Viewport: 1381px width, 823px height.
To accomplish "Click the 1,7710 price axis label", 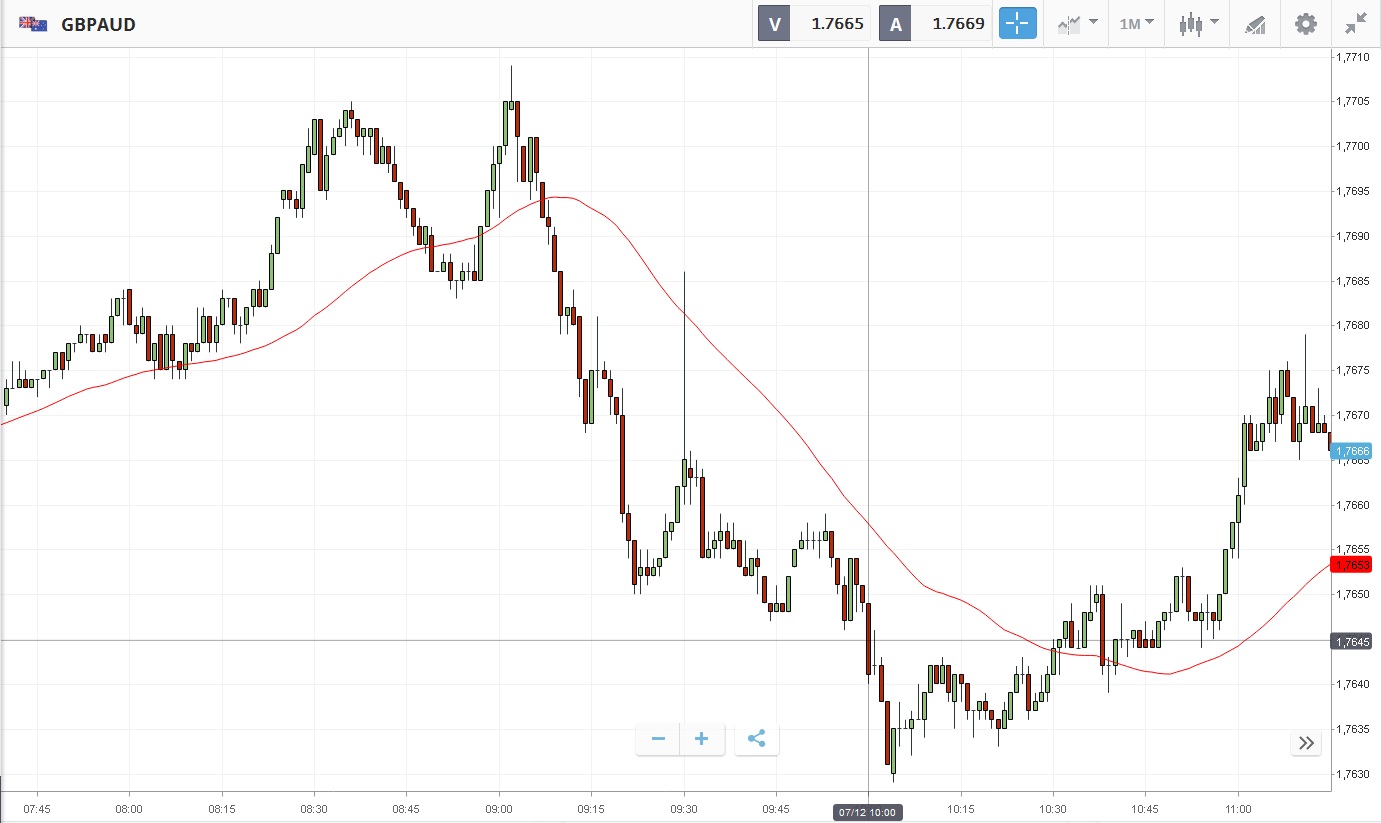I will point(1353,57).
